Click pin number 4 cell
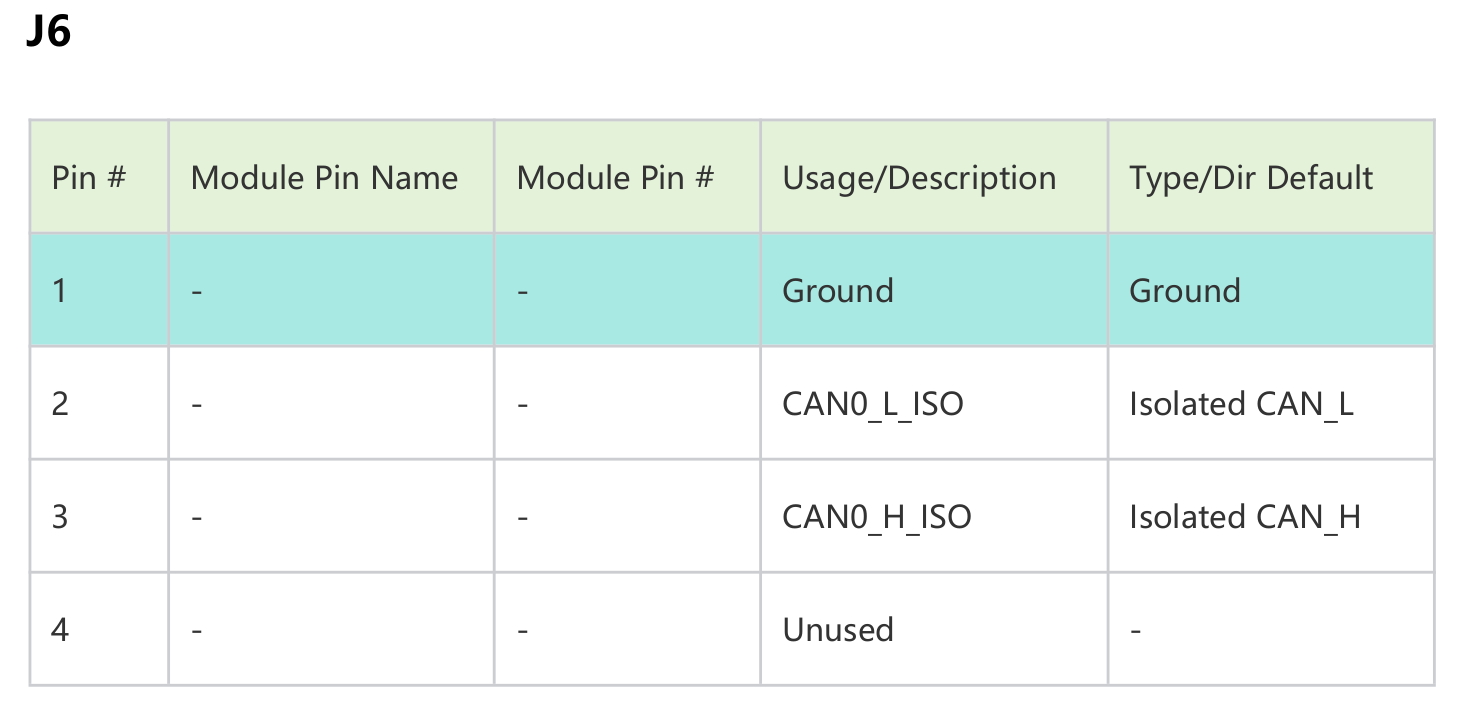Screen dimensions: 1469x716 coord(60,630)
